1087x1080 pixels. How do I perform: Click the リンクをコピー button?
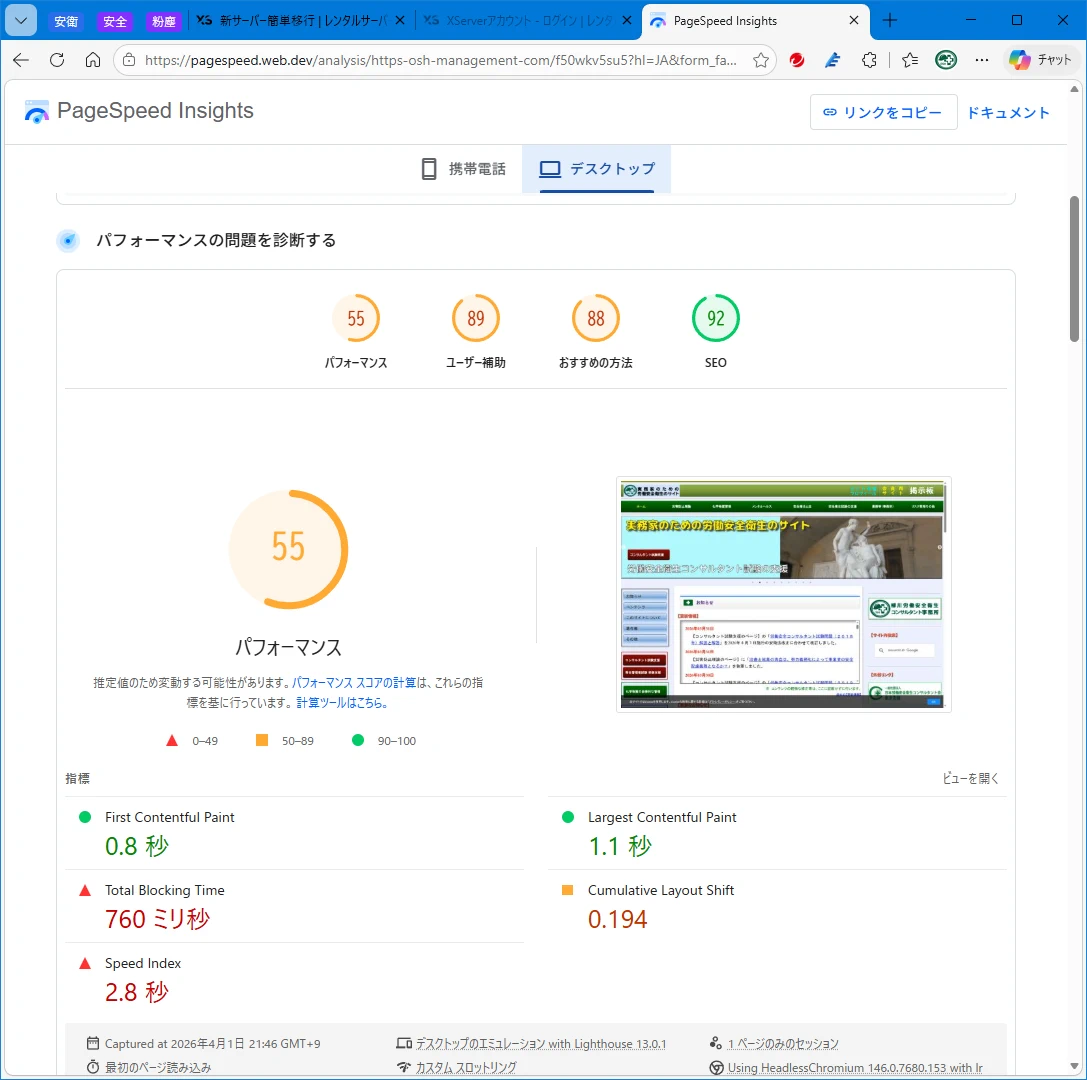point(883,112)
